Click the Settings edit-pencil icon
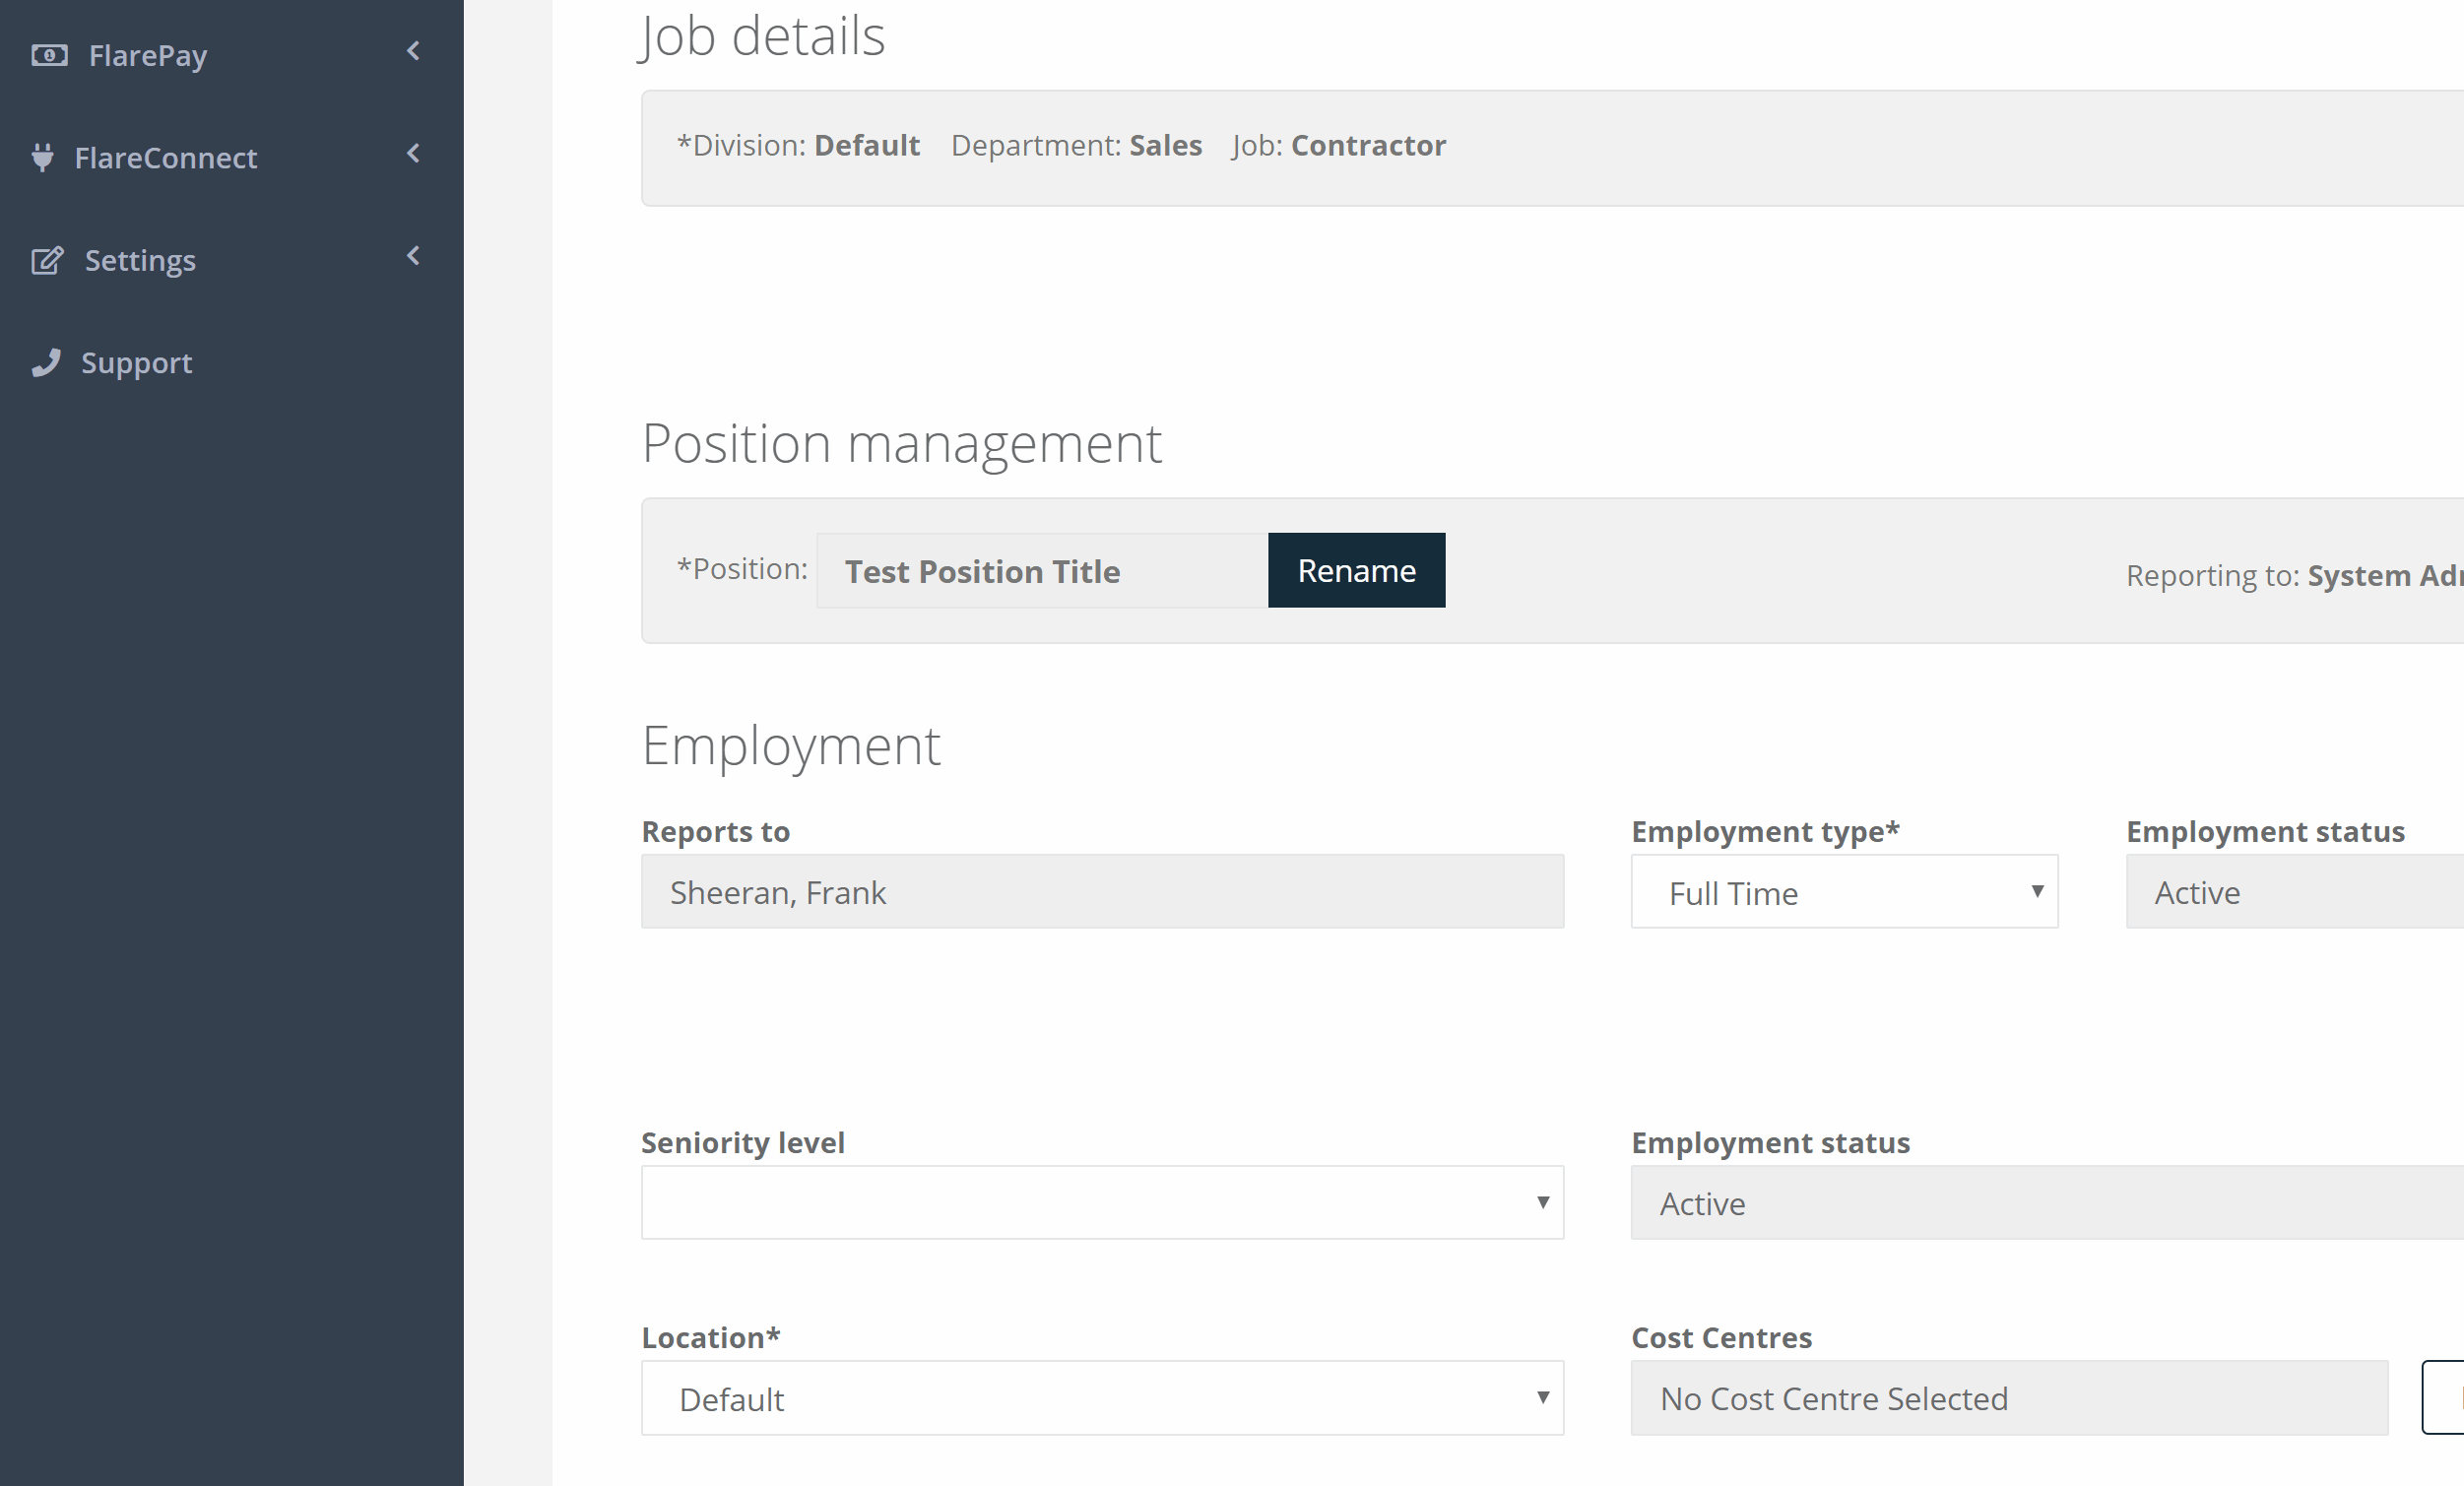This screenshot has height=1486, width=2464. tap(47, 260)
